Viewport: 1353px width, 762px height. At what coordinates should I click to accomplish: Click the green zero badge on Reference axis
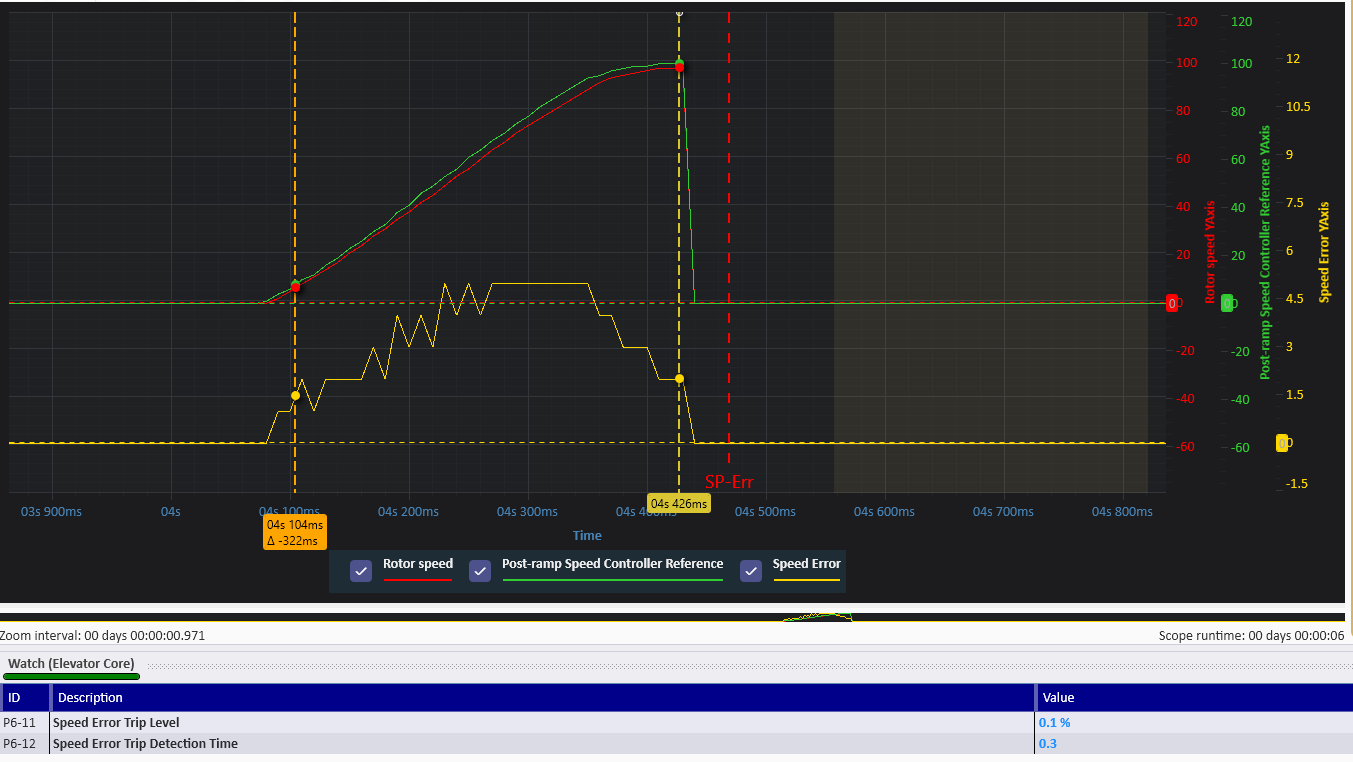point(1227,302)
